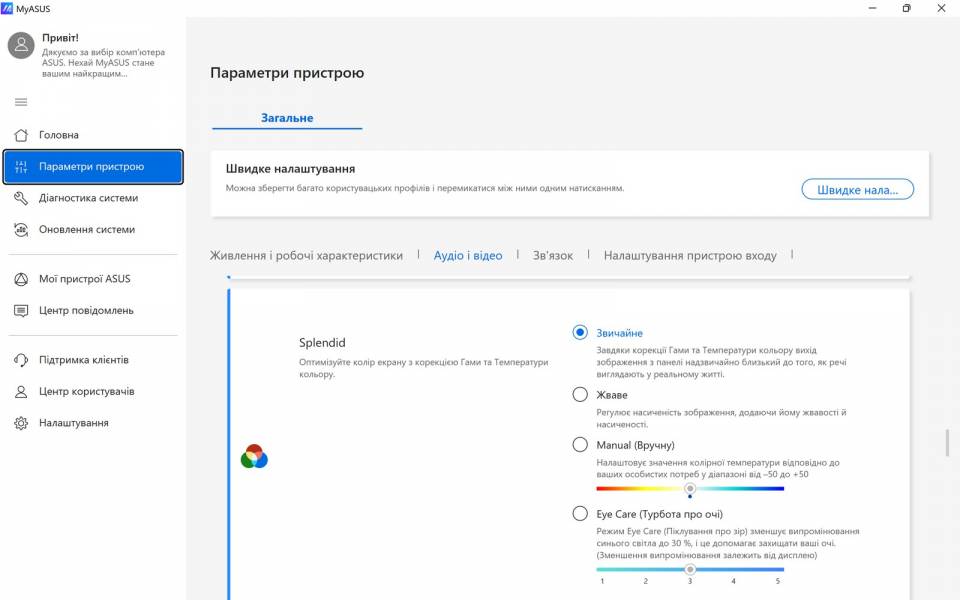
Task: Open Головна via the home icon
Action: point(21,135)
